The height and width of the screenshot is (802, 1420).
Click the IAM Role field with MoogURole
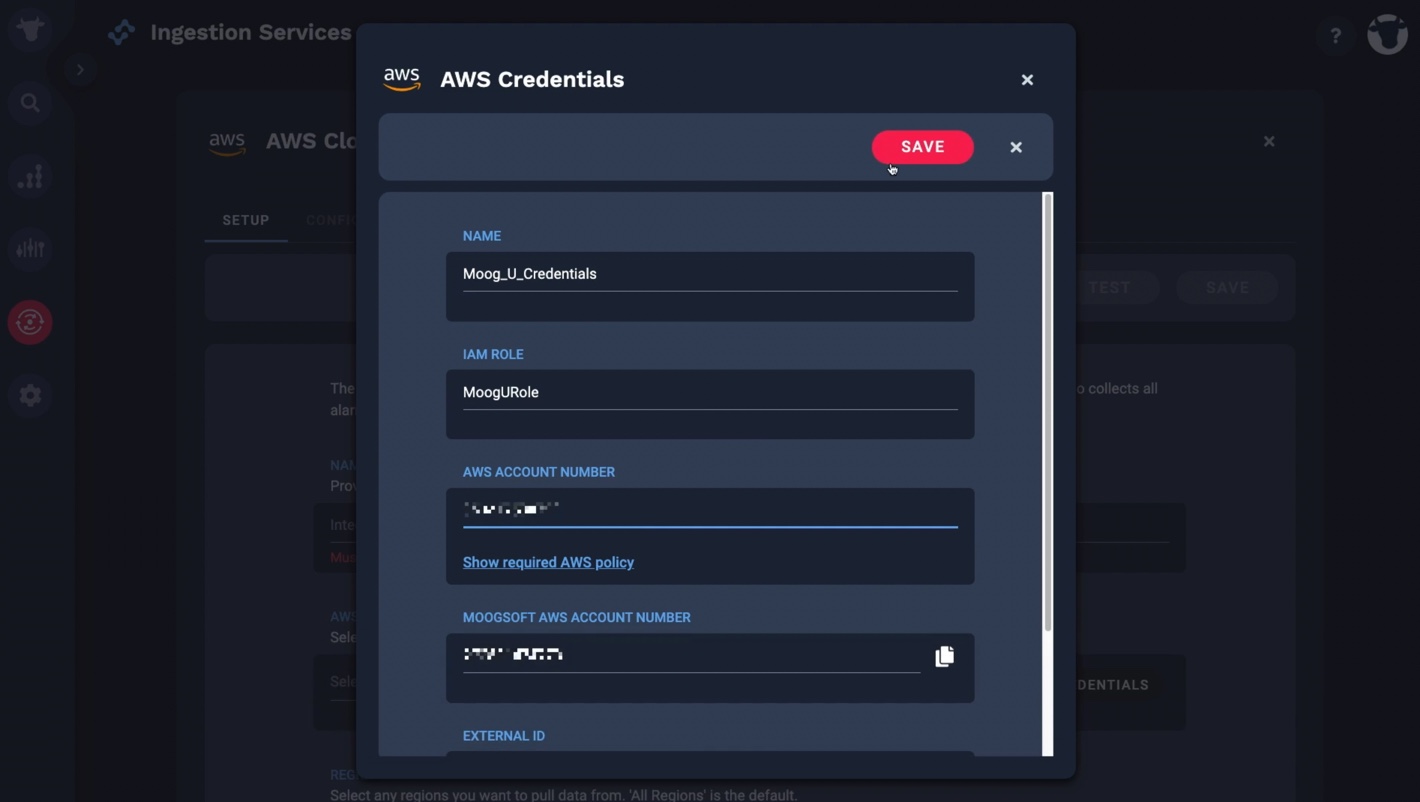[x=710, y=392]
